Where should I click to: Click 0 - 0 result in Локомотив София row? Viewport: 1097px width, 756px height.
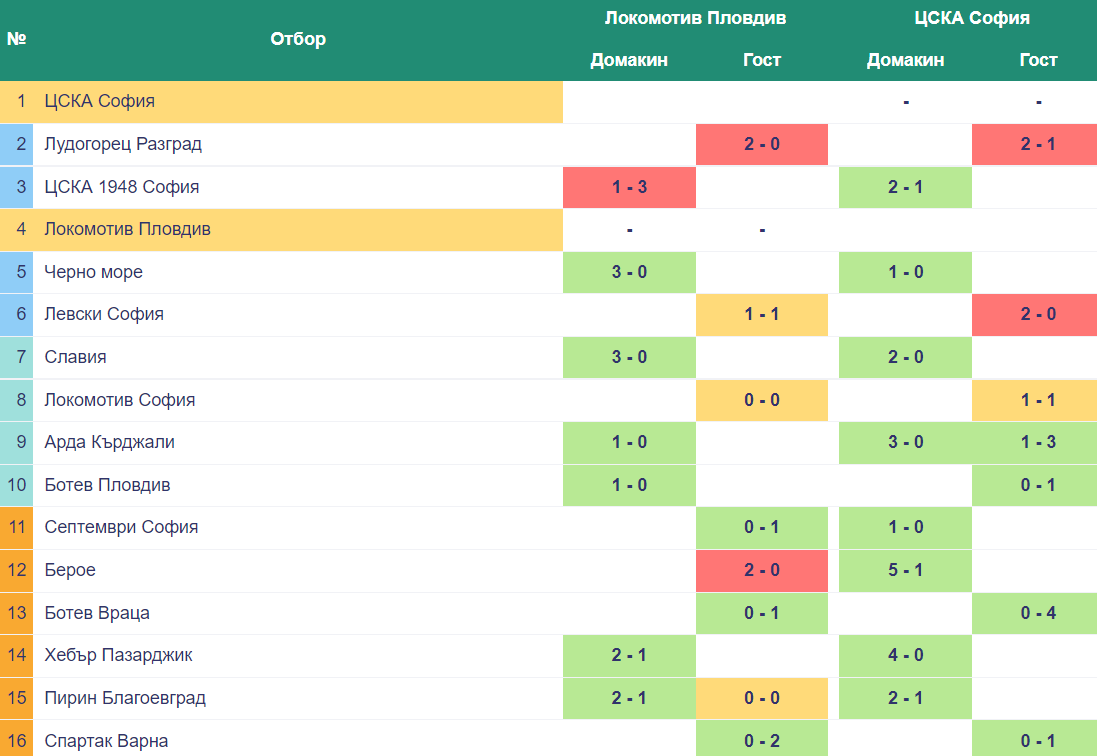tap(762, 400)
